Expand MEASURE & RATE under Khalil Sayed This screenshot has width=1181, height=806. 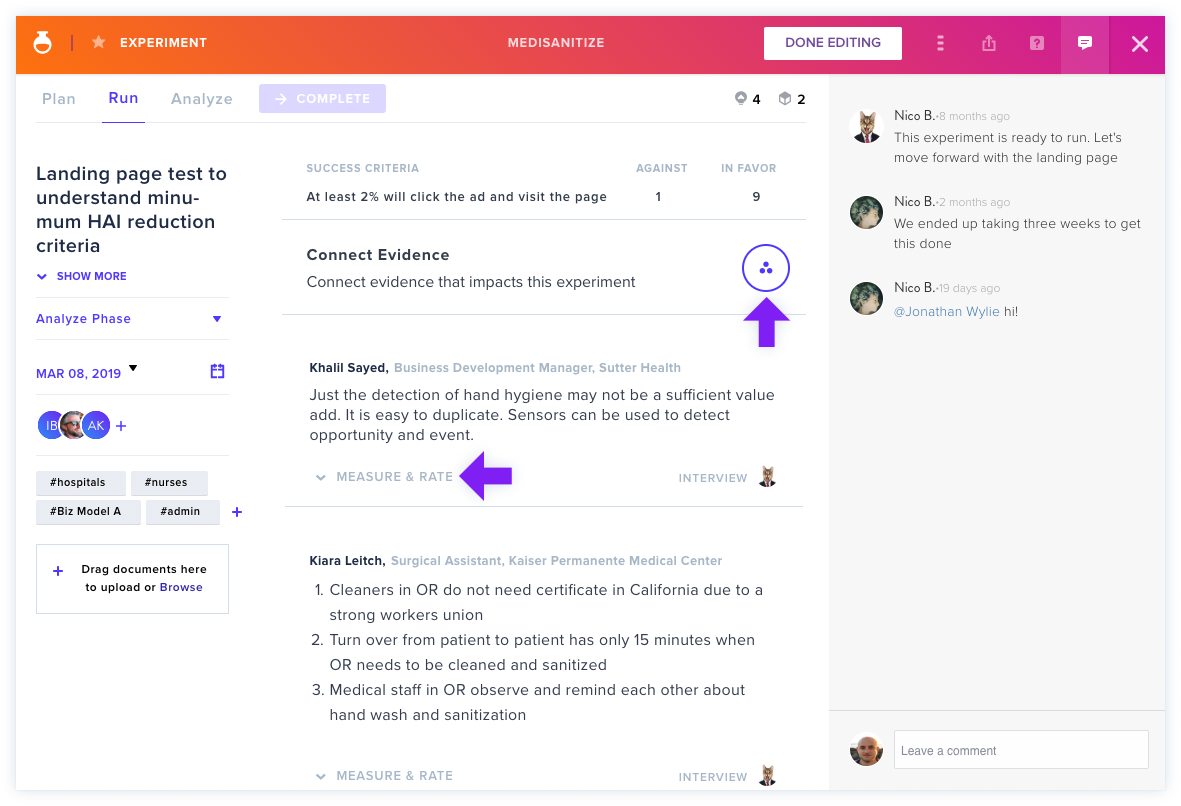385,477
